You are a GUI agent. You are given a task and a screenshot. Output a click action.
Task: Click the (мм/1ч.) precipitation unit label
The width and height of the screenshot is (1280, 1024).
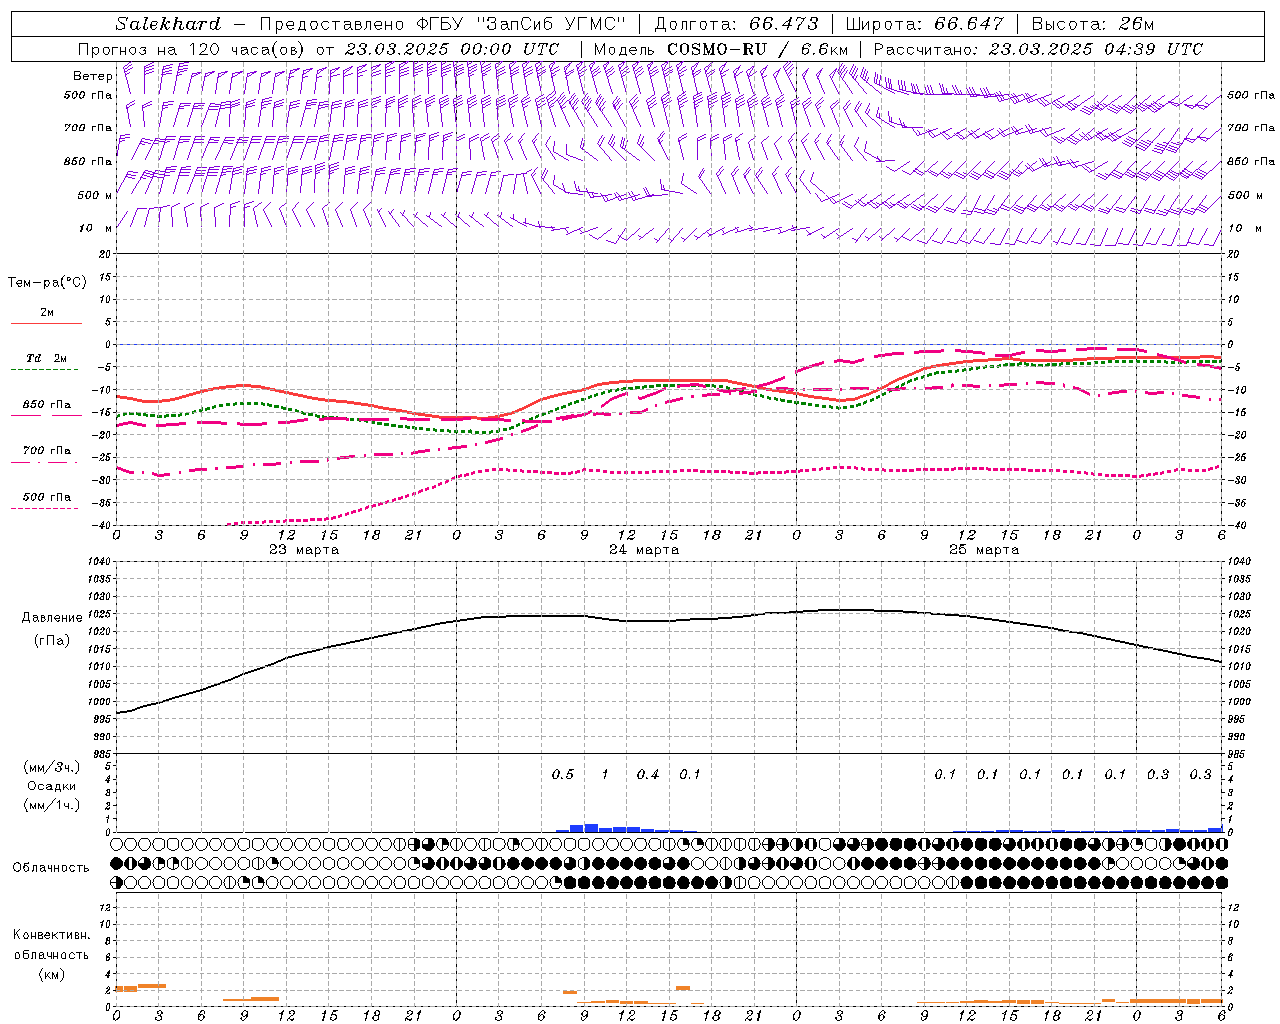(x=52, y=805)
